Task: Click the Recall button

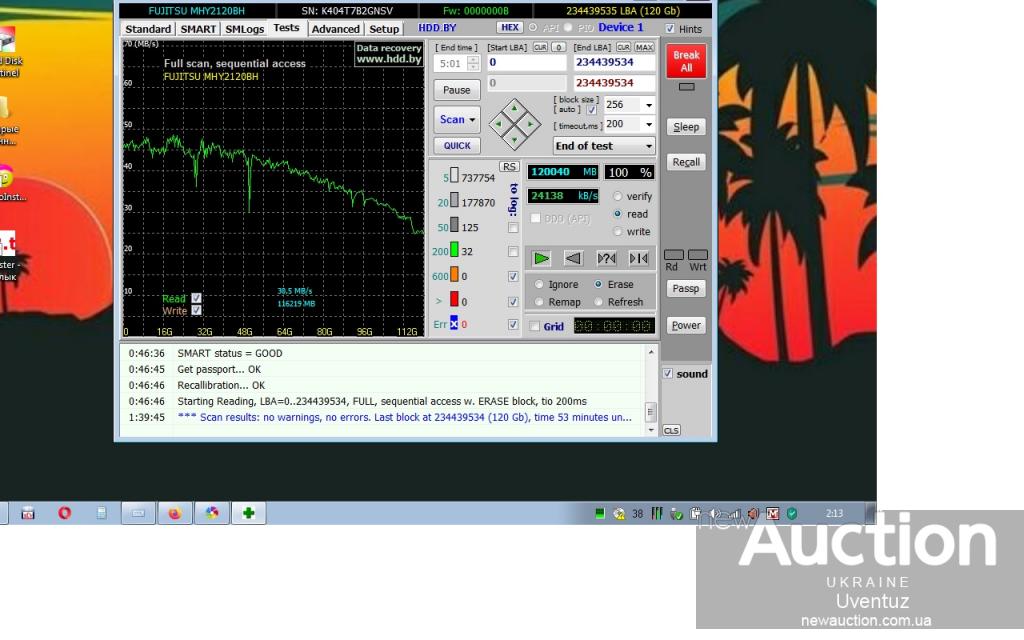Action: pos(686,162)
